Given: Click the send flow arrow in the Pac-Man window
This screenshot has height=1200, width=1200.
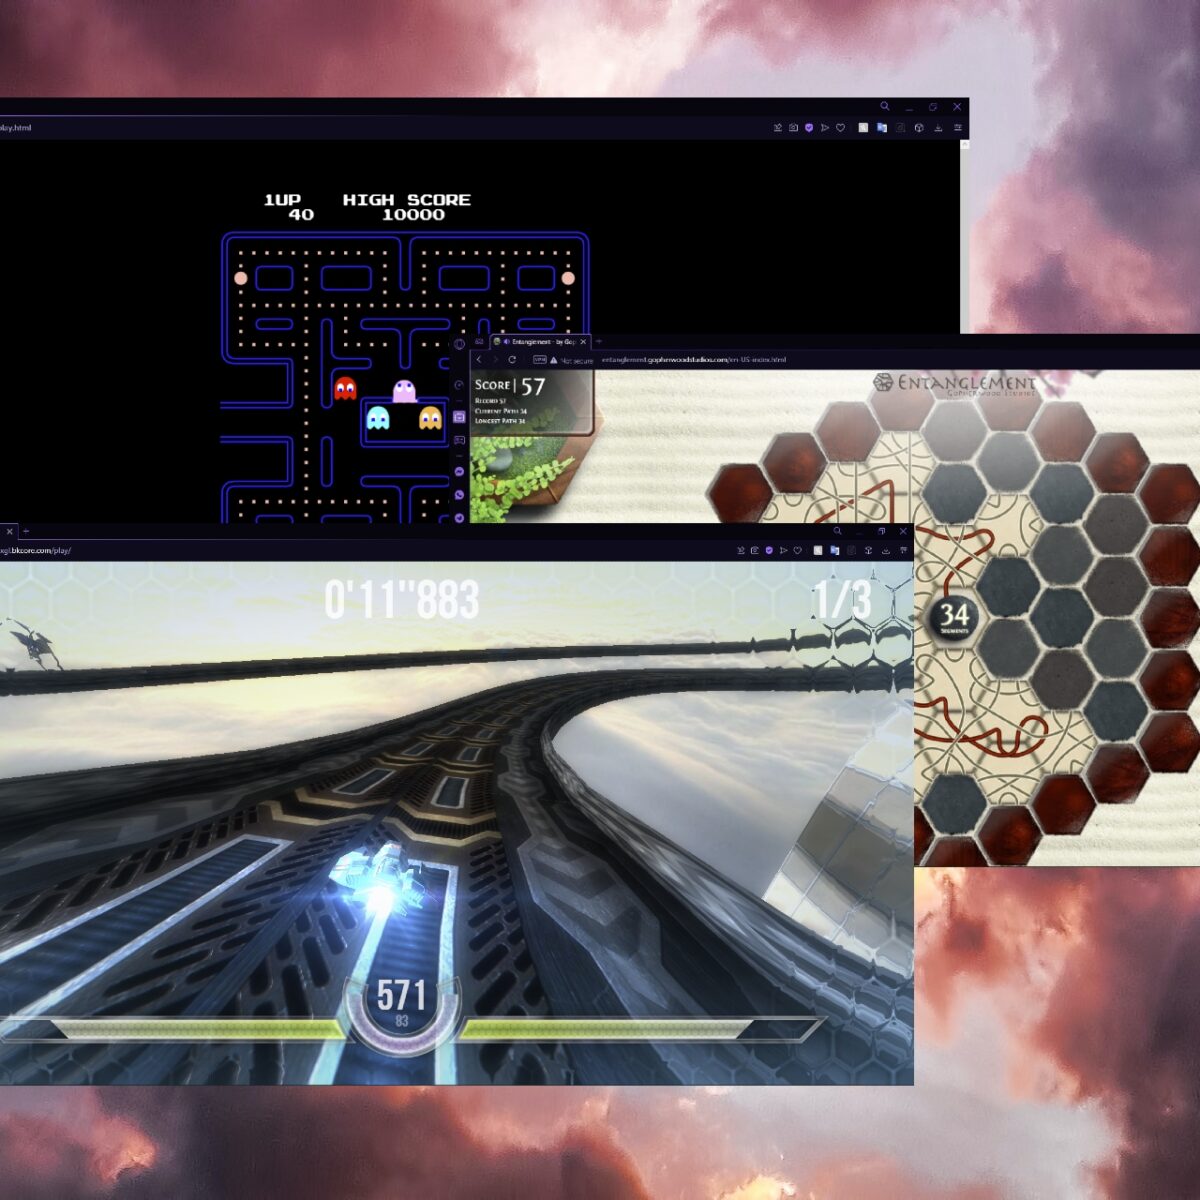Looking at the screenshot, I should [825, 128].
